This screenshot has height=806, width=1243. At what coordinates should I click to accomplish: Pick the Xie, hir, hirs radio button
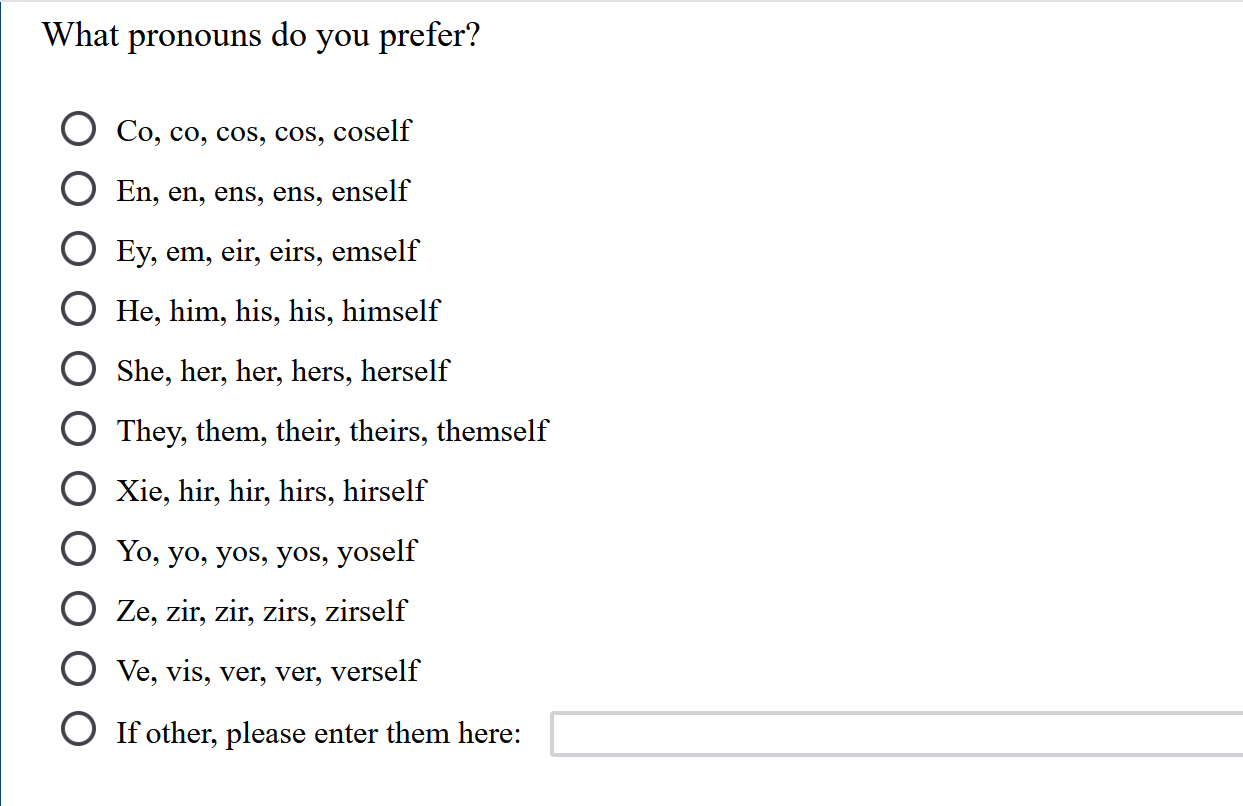pyautogui.click(x=78, y=490)
